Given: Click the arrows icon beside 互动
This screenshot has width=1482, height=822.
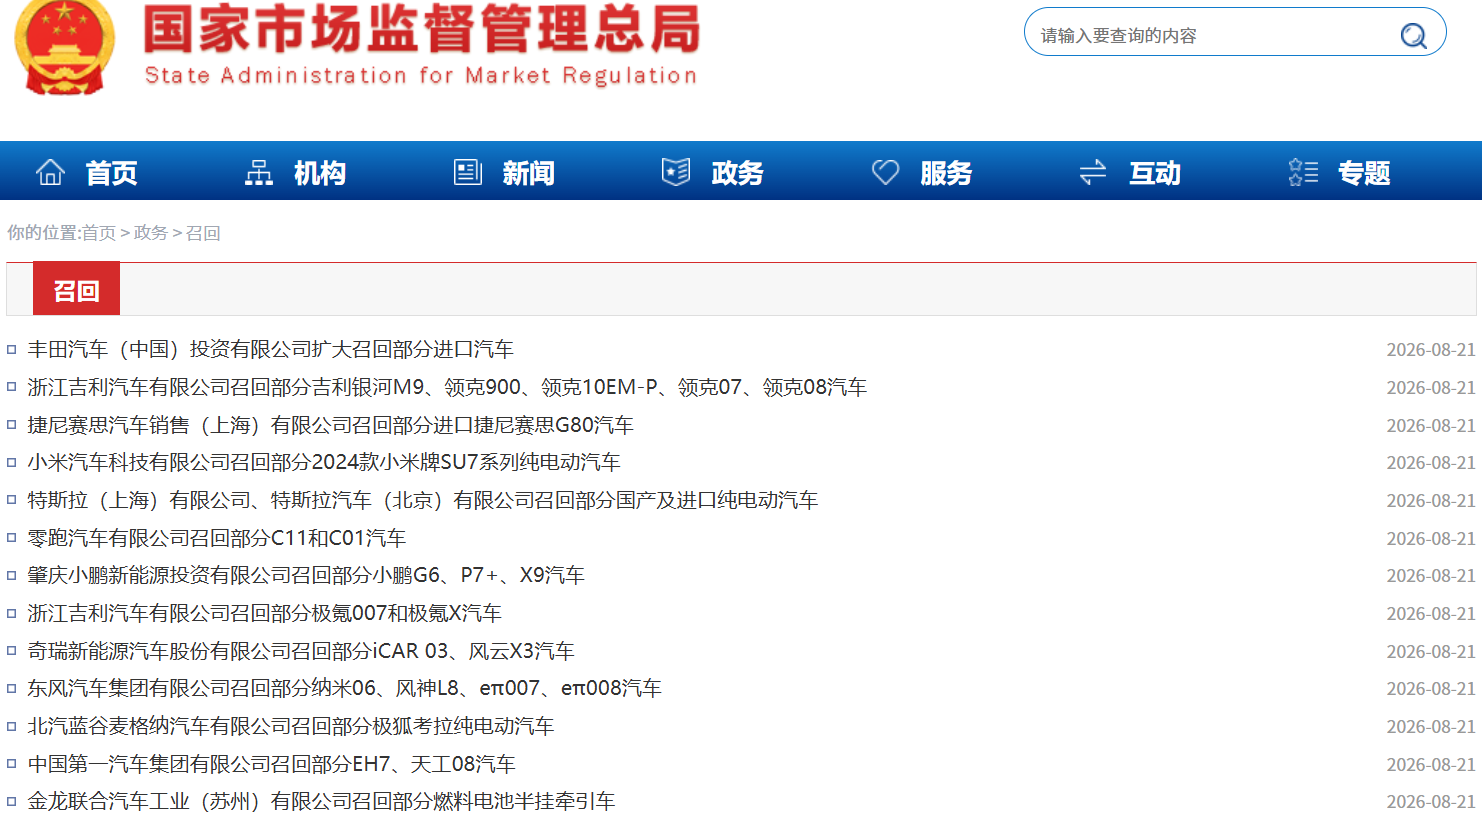Looking at the screenshot, I should coord(1093,173).
